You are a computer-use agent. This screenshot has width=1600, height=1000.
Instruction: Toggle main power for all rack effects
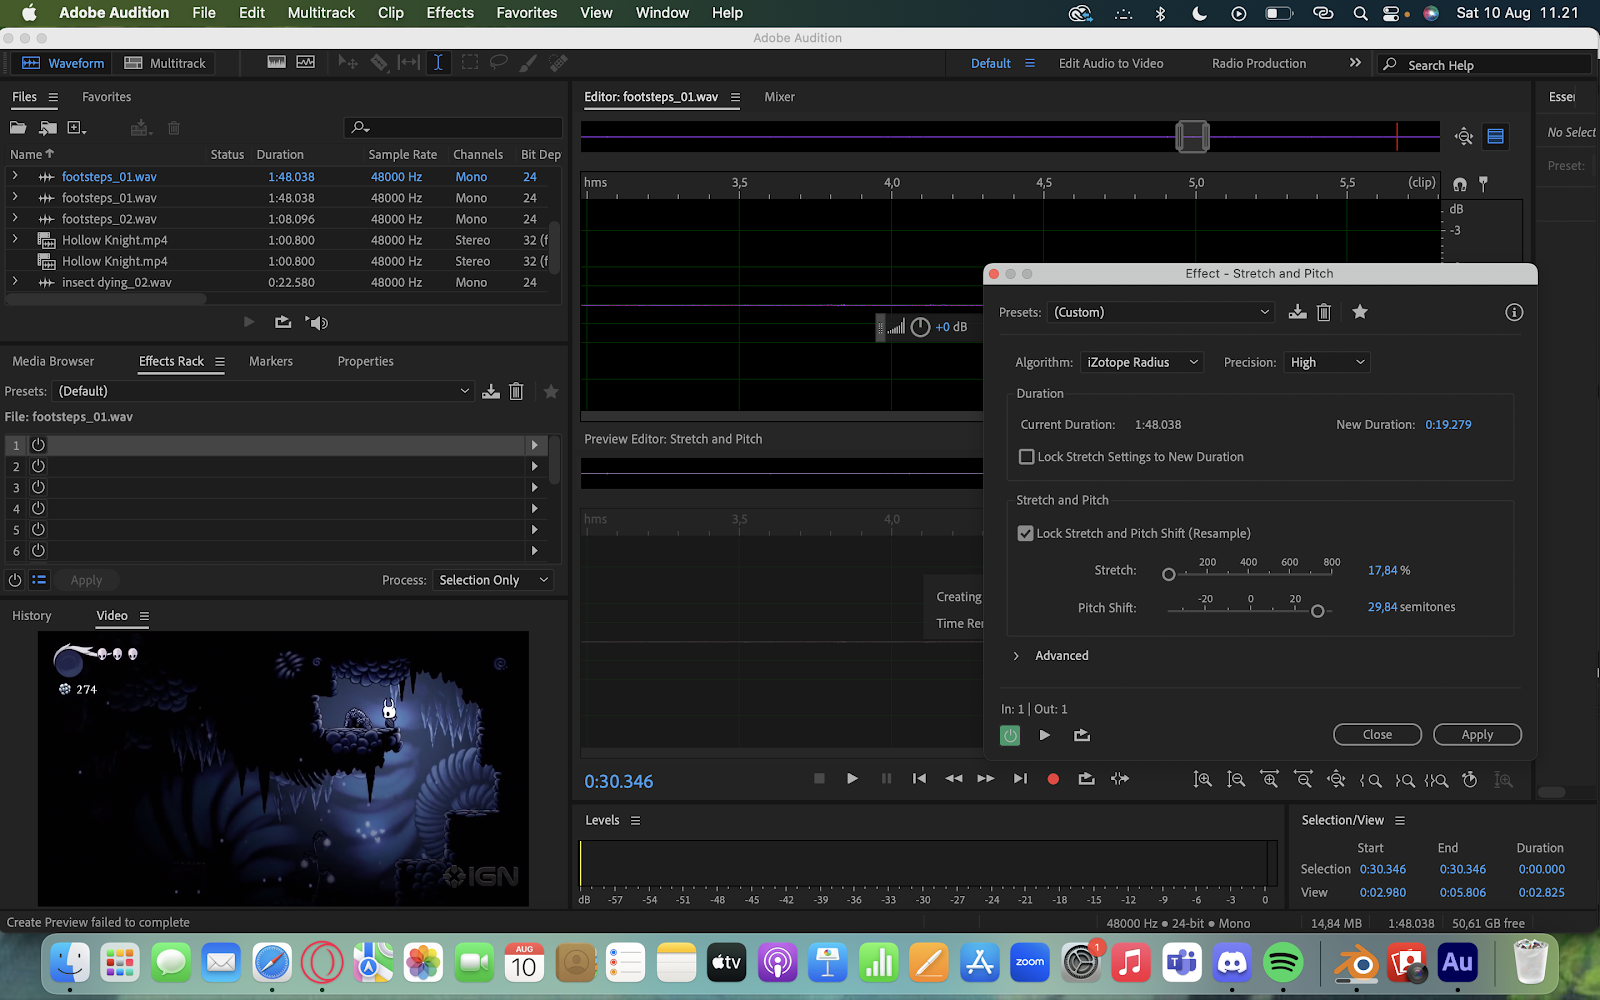[15, 580]
